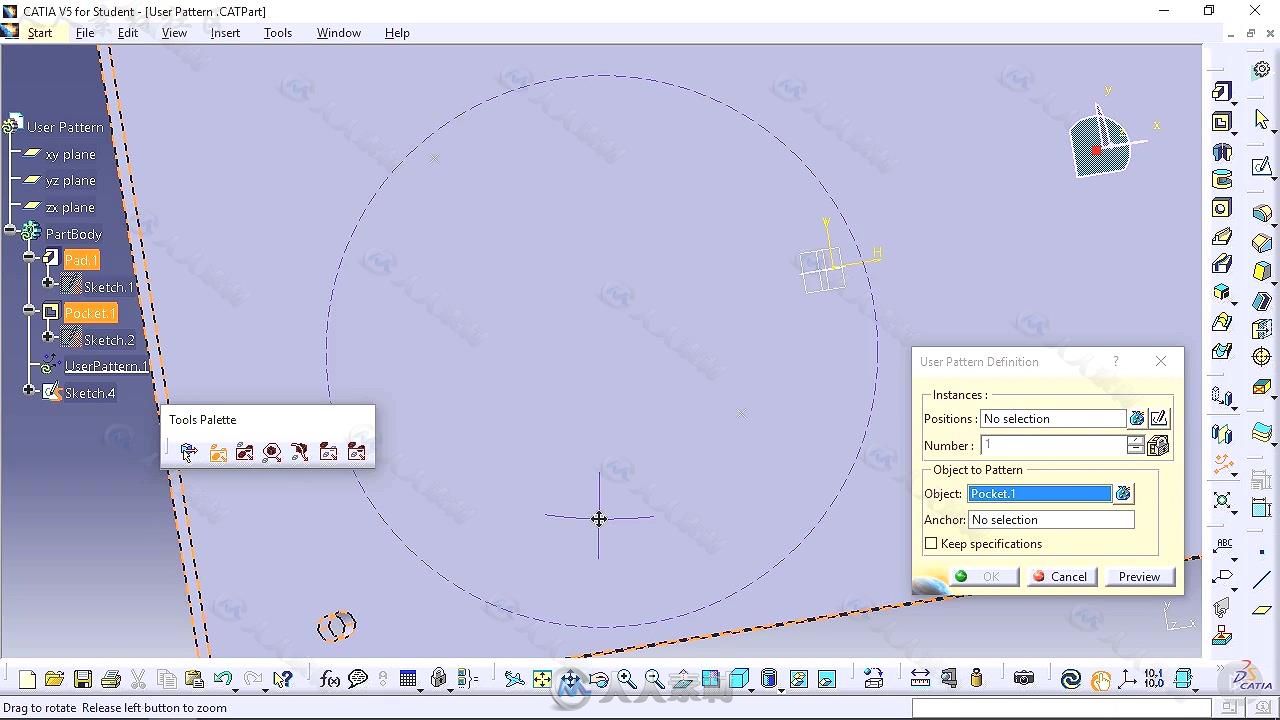1280x720 pixels.
Task: Click the Preview button
Action: coord(1139,577)
